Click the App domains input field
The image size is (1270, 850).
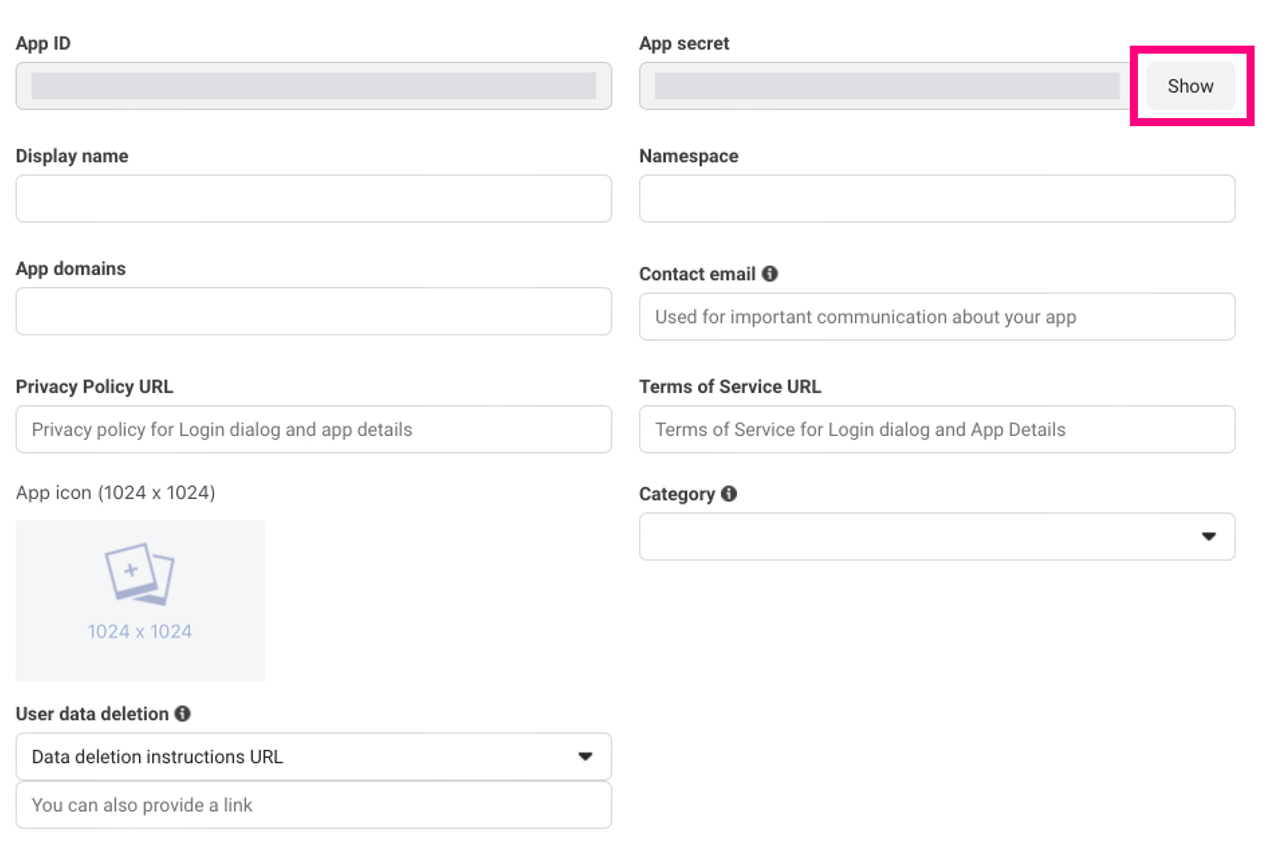tap(313, 311)
